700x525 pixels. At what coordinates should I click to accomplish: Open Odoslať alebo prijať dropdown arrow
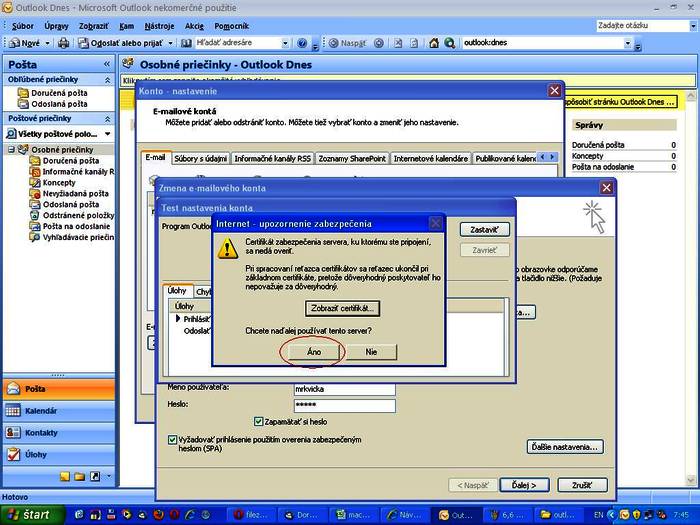pos(170,43)
